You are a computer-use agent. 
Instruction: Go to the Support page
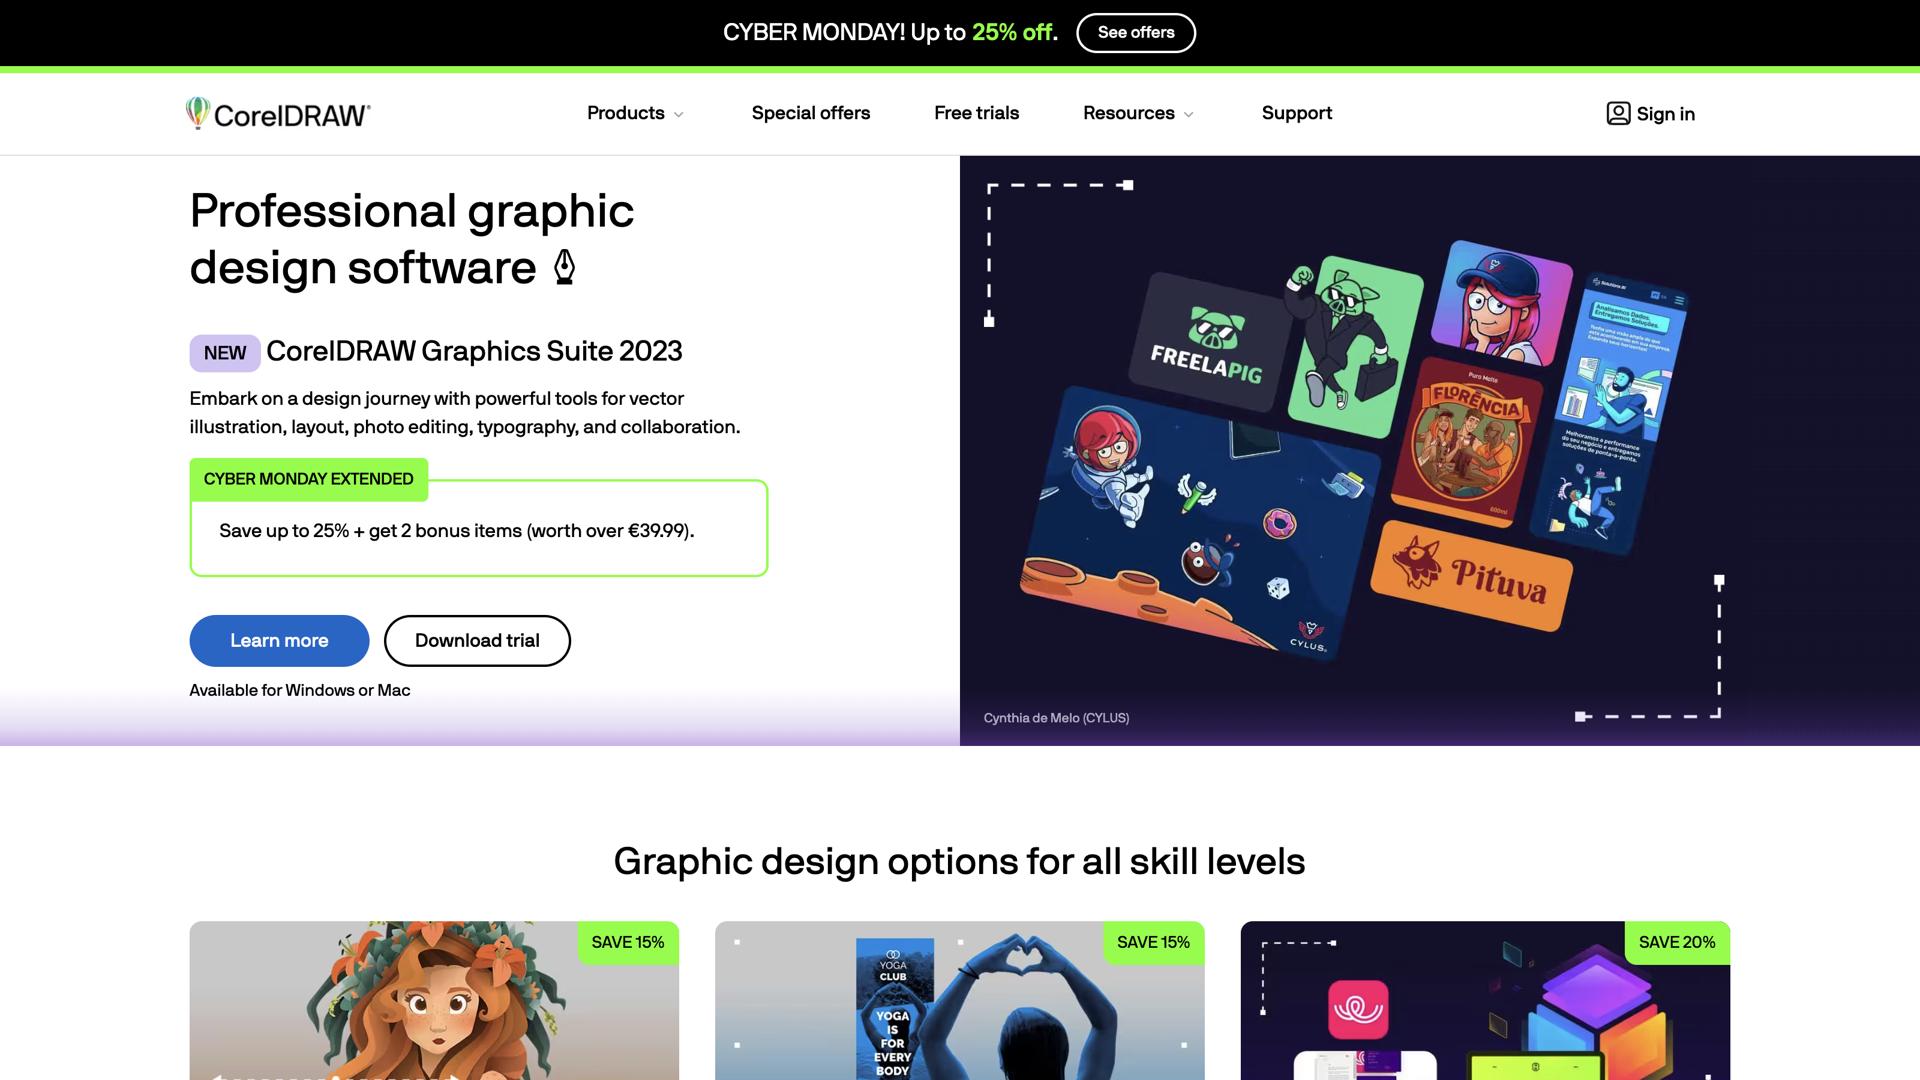pyautogui.click(x=1296, y=113)
